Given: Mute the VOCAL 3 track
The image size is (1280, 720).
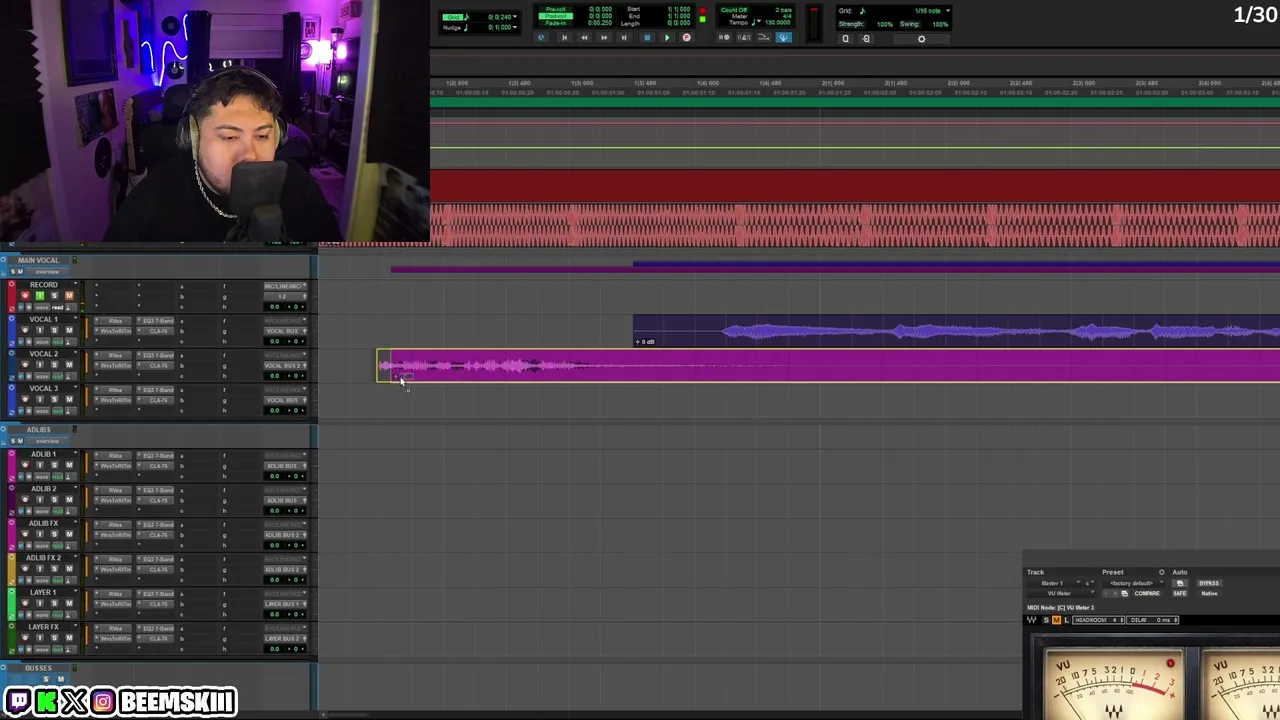Looking at the screenshot, I should [69, 399].
